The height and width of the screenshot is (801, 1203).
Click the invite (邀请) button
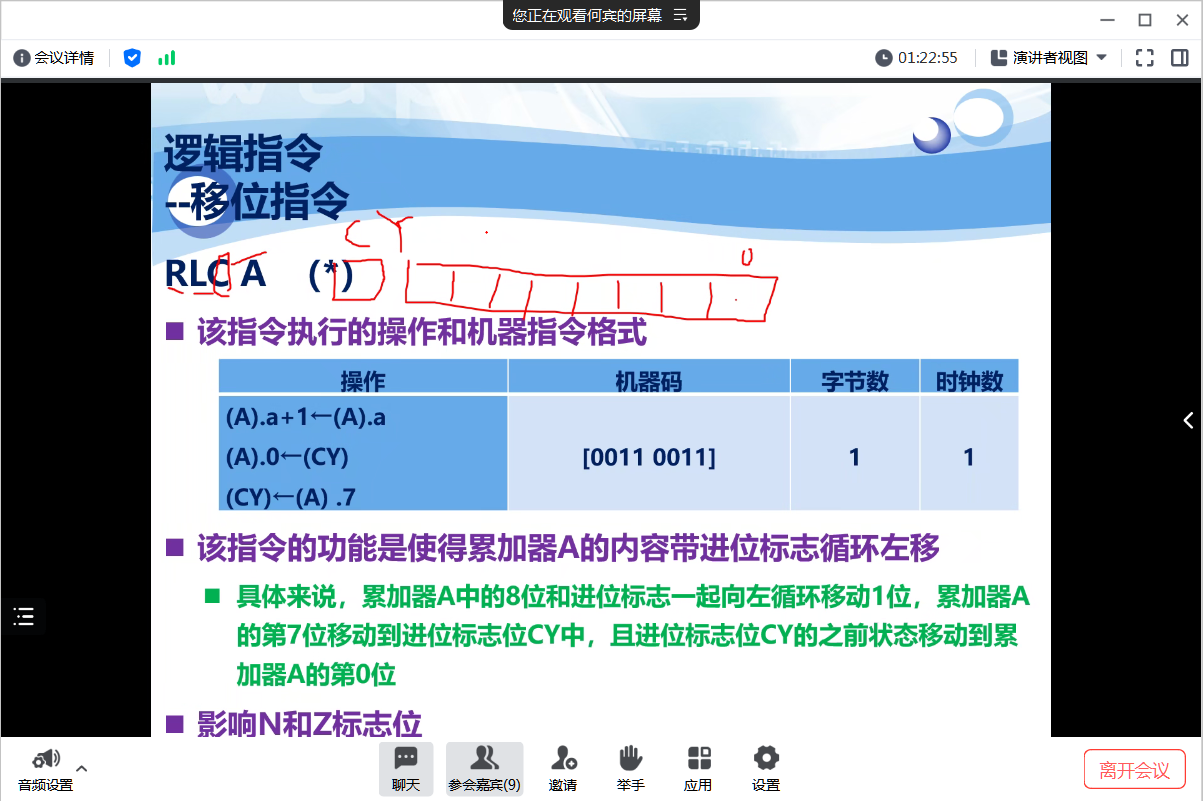click(x=563, y=769)
